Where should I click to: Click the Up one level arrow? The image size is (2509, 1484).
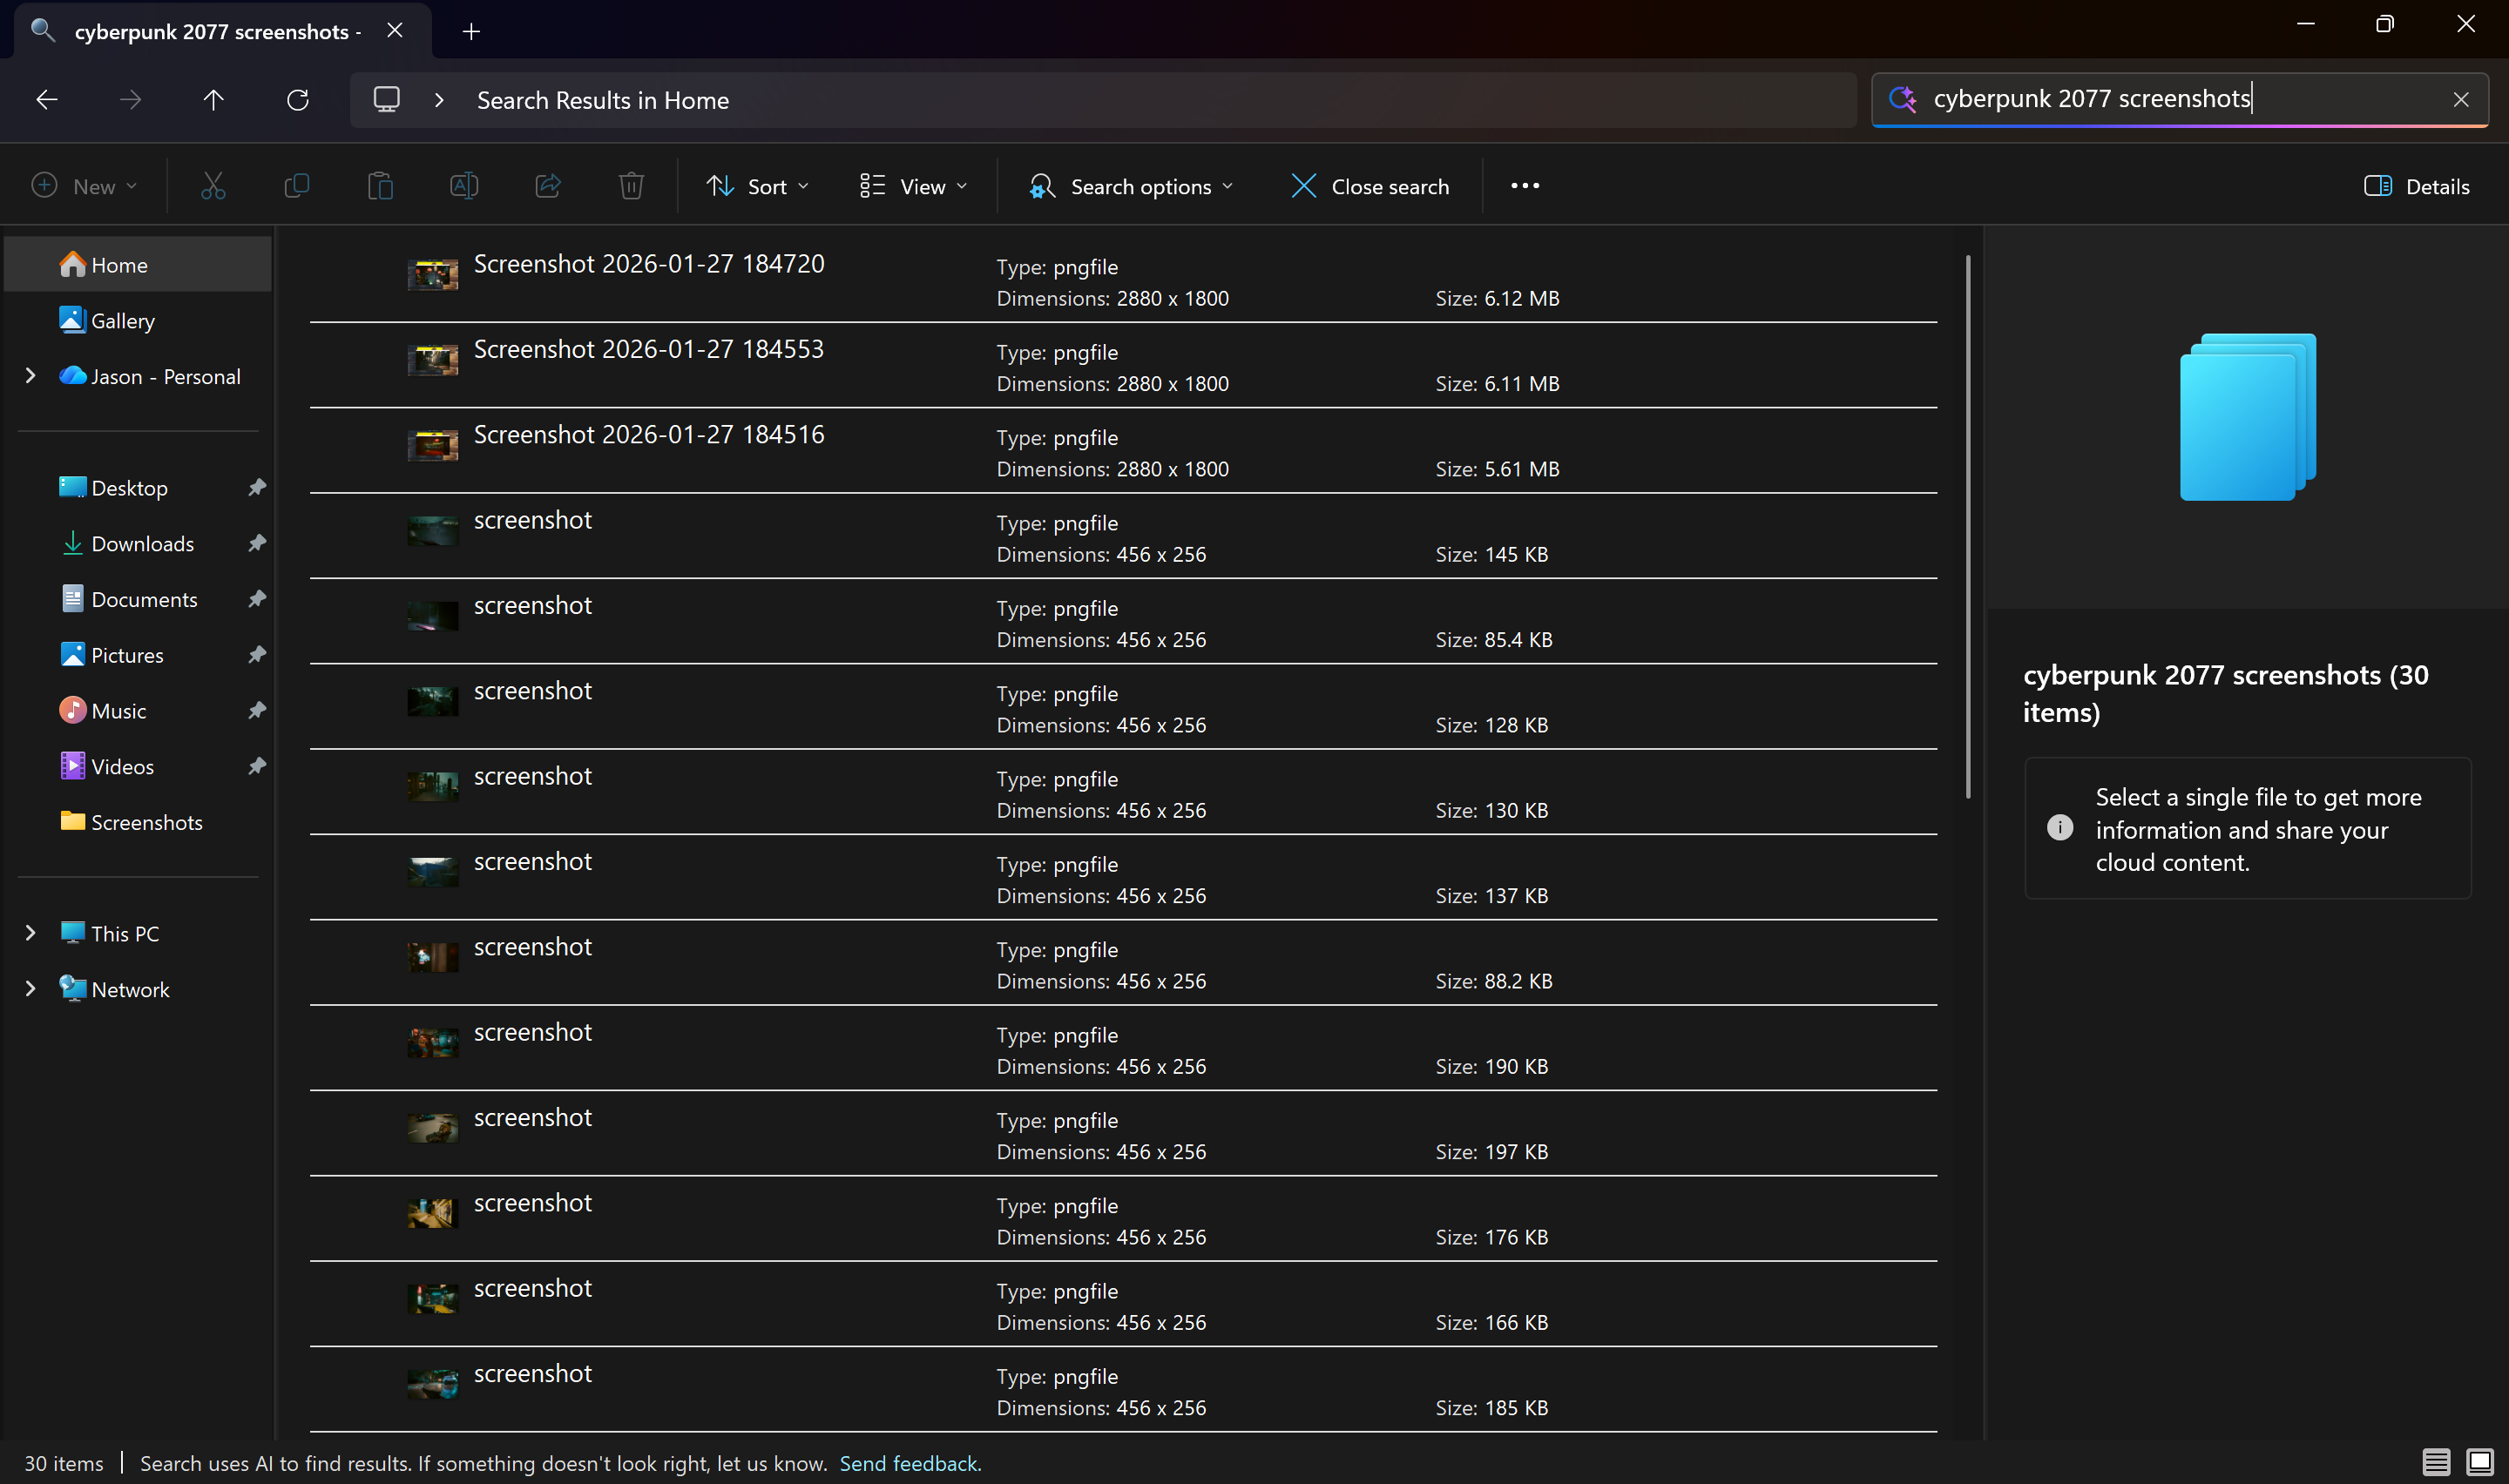coord(213,100)
